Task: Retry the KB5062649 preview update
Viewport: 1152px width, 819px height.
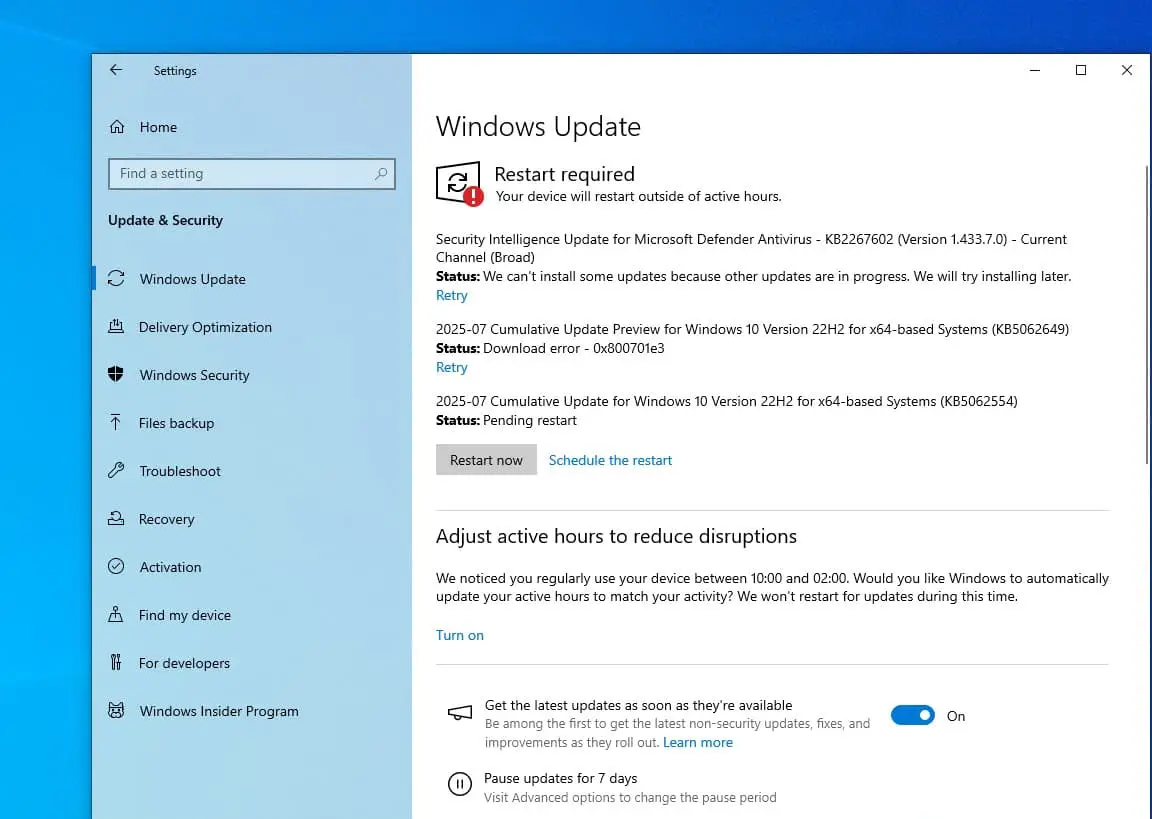Action: click(451, 367)
